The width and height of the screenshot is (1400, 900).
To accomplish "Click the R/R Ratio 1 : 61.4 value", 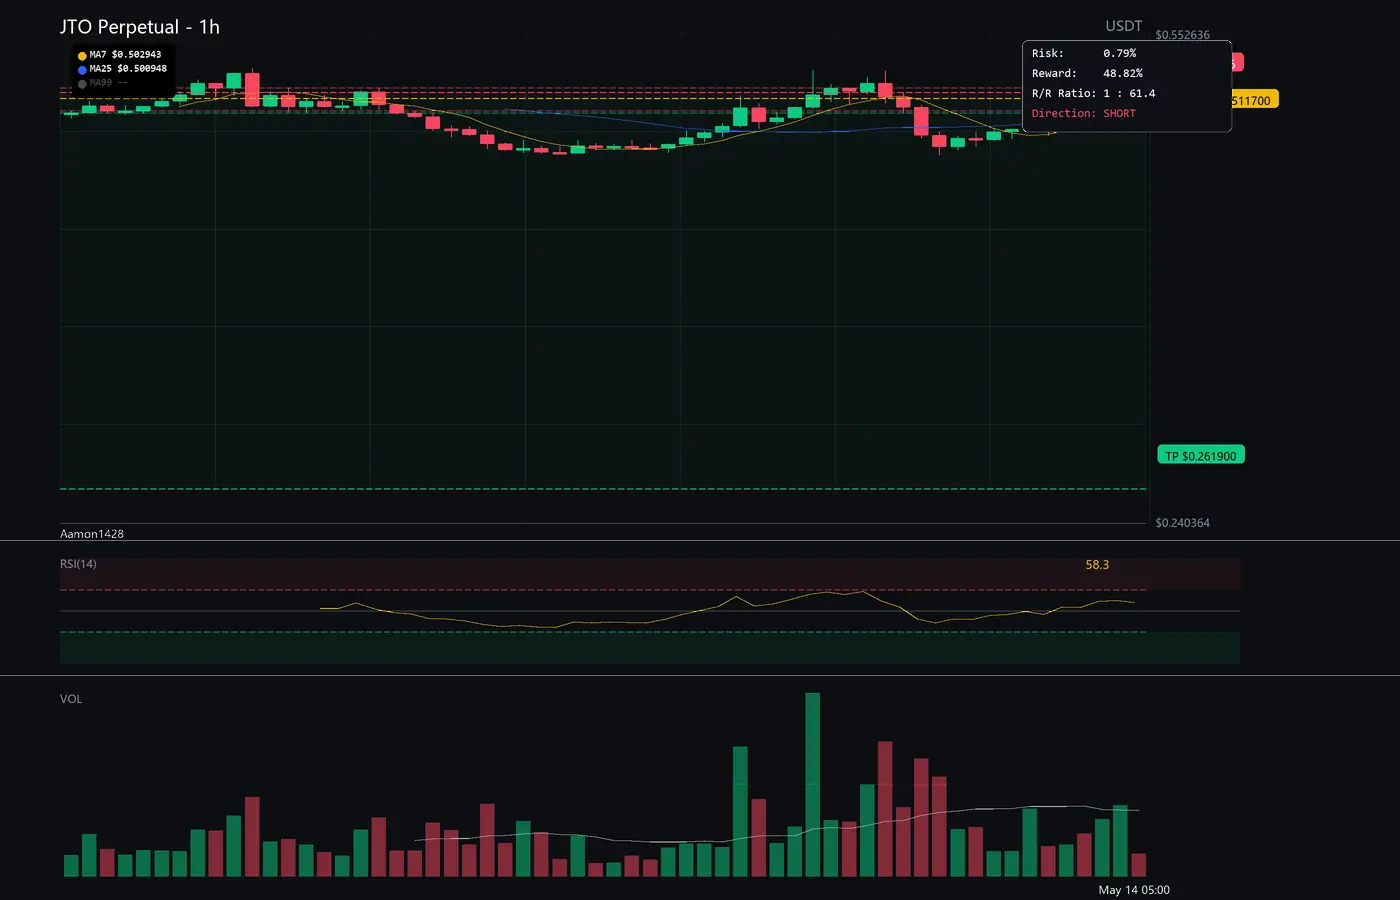I will [x=1129, y=93].
